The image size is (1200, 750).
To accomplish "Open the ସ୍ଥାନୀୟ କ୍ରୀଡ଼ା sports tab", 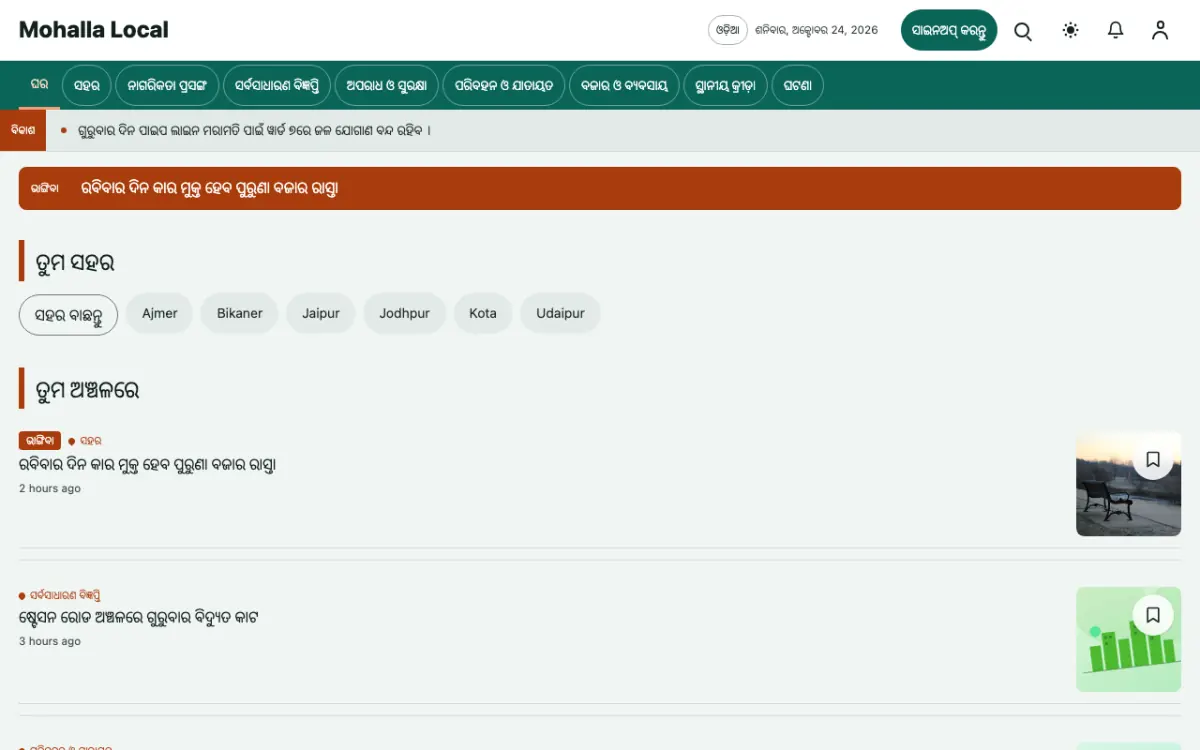I will click(x=726, y=86).
